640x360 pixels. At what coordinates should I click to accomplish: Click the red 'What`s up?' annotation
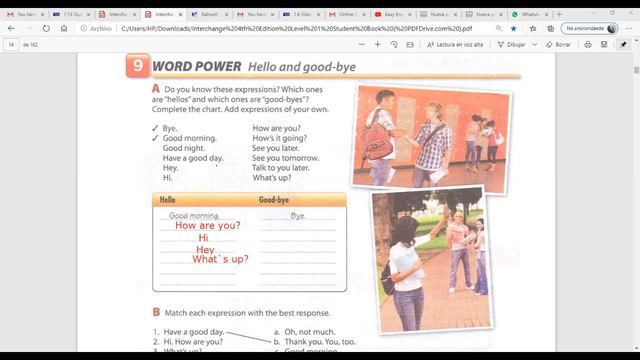[220, 259]
